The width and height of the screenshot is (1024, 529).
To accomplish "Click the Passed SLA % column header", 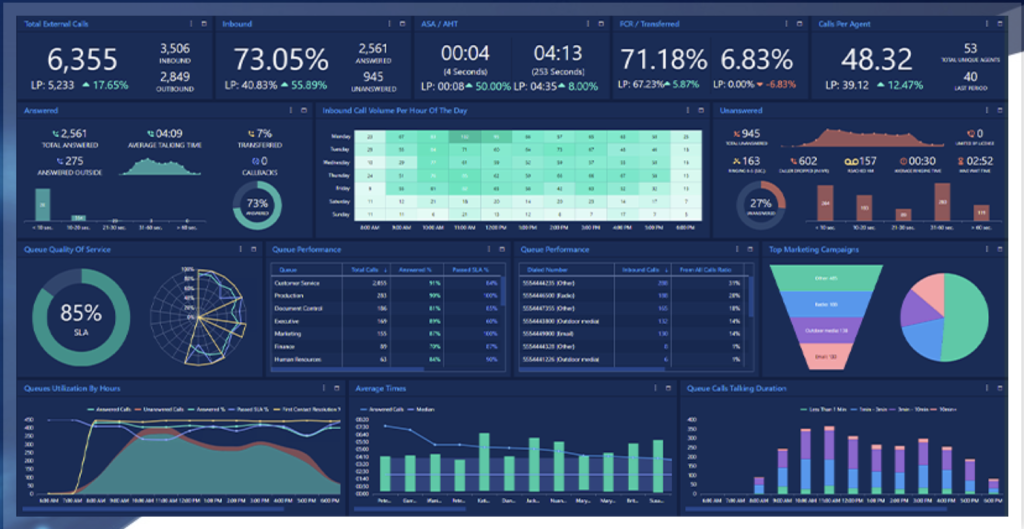I will (x=463, y=270).
